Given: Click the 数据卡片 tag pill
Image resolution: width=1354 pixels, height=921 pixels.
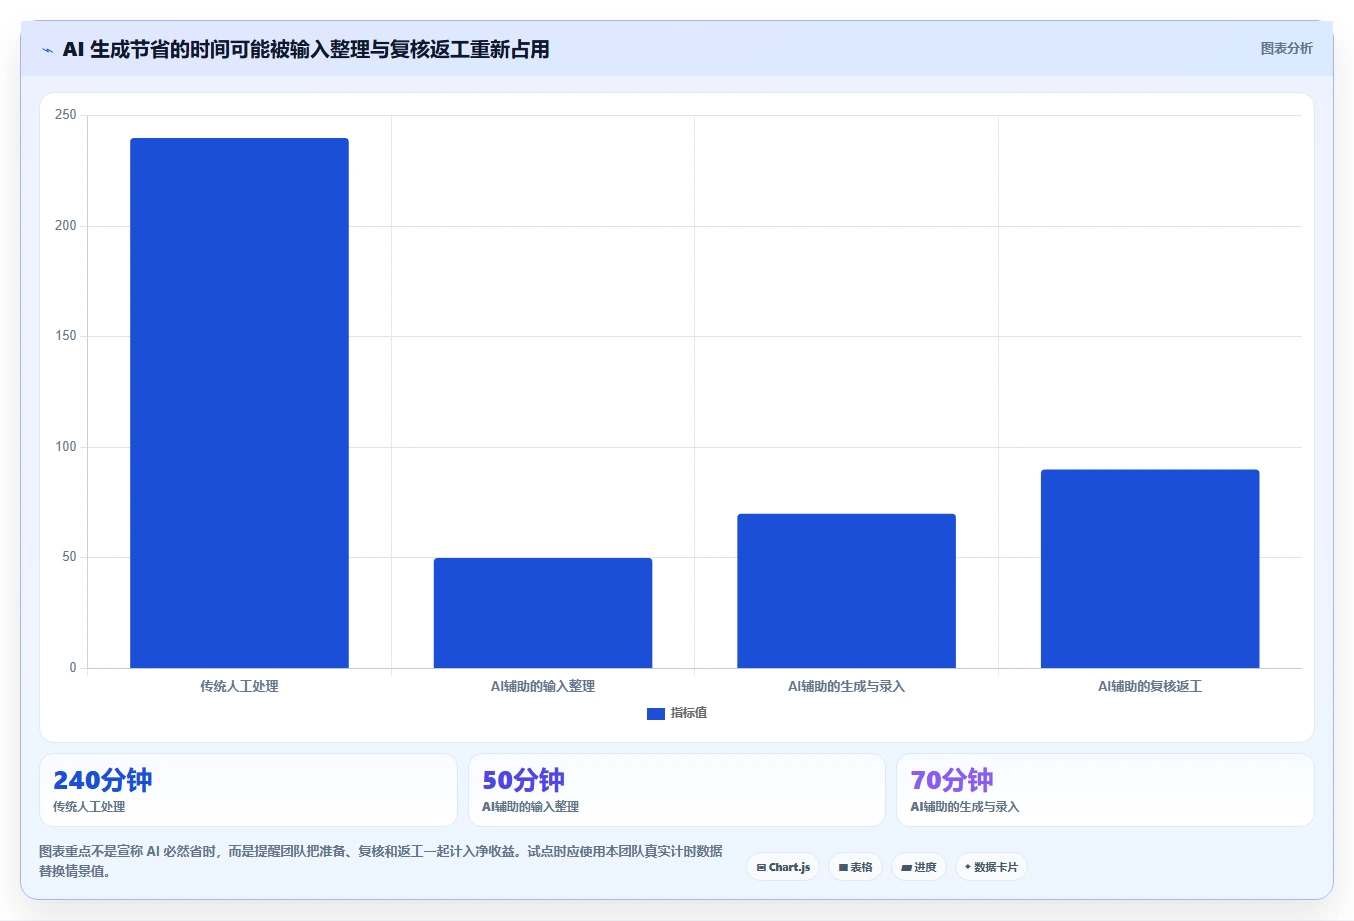Looking at the screenshot, I should [x=991, y=867].
